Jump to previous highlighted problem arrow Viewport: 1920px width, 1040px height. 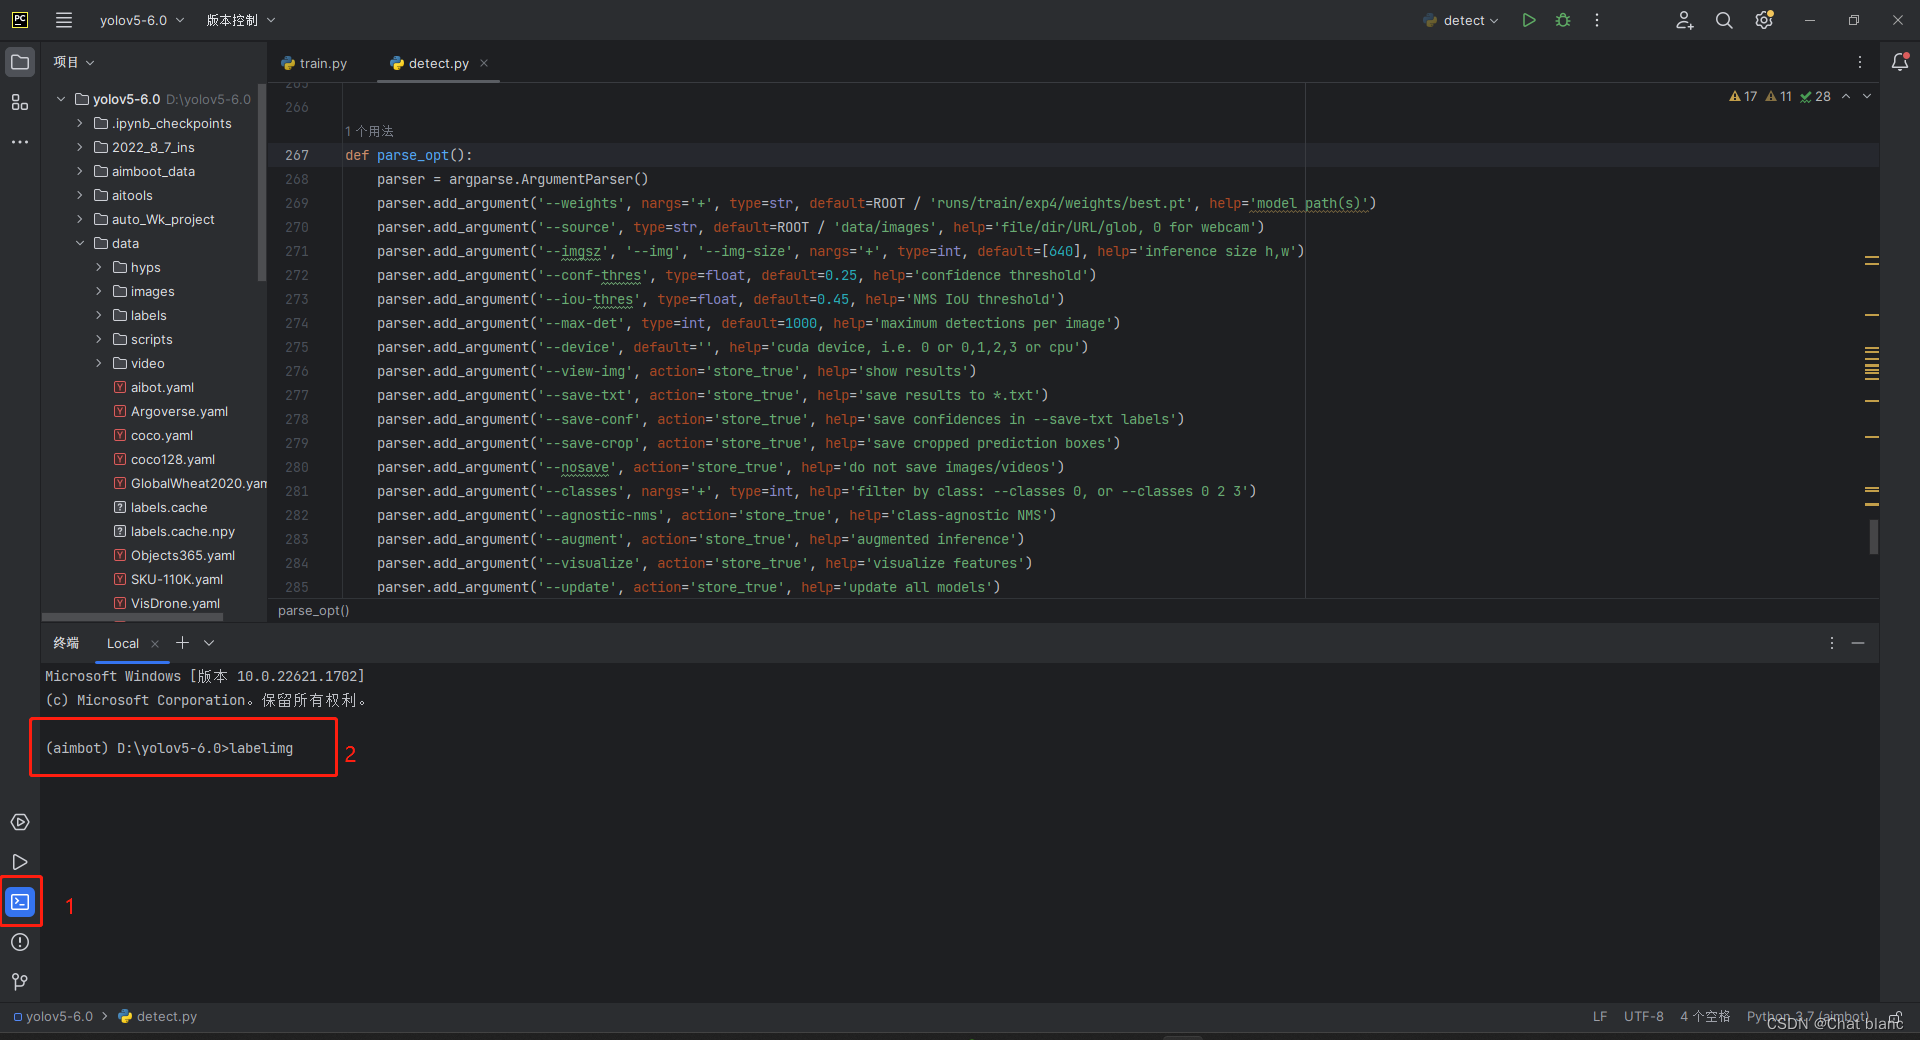click(x=1846, y=97)
